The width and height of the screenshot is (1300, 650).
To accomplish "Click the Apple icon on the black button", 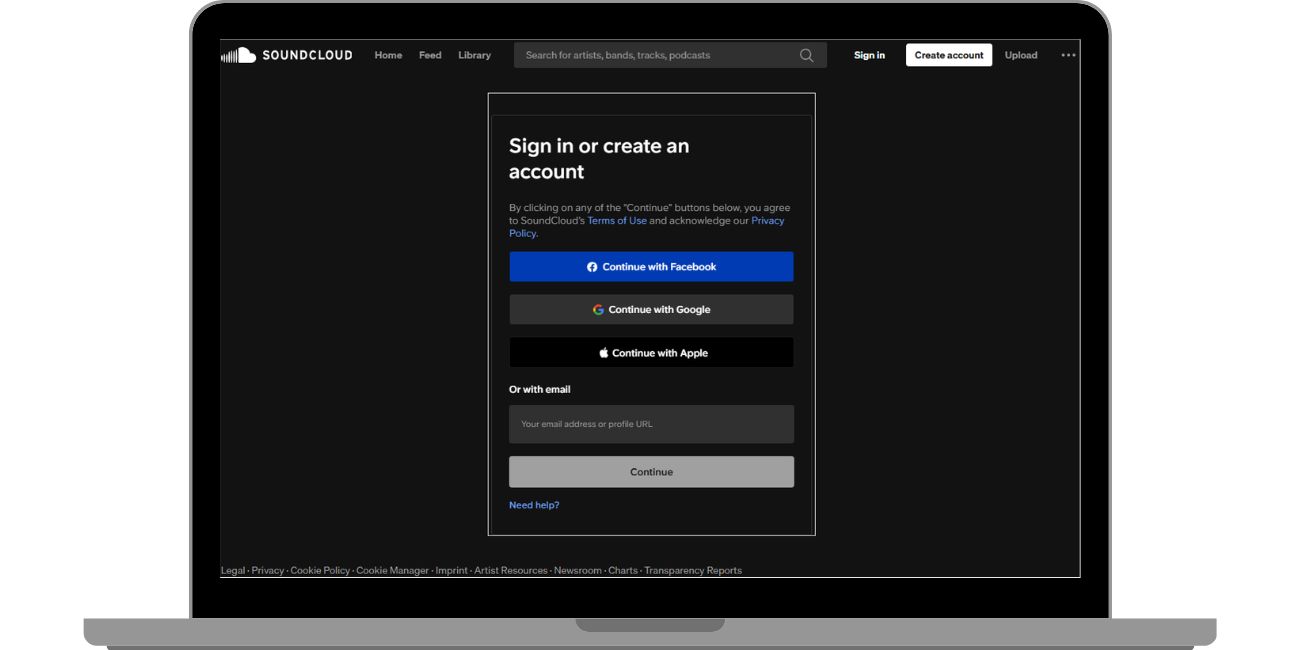I will coord(602,352).
